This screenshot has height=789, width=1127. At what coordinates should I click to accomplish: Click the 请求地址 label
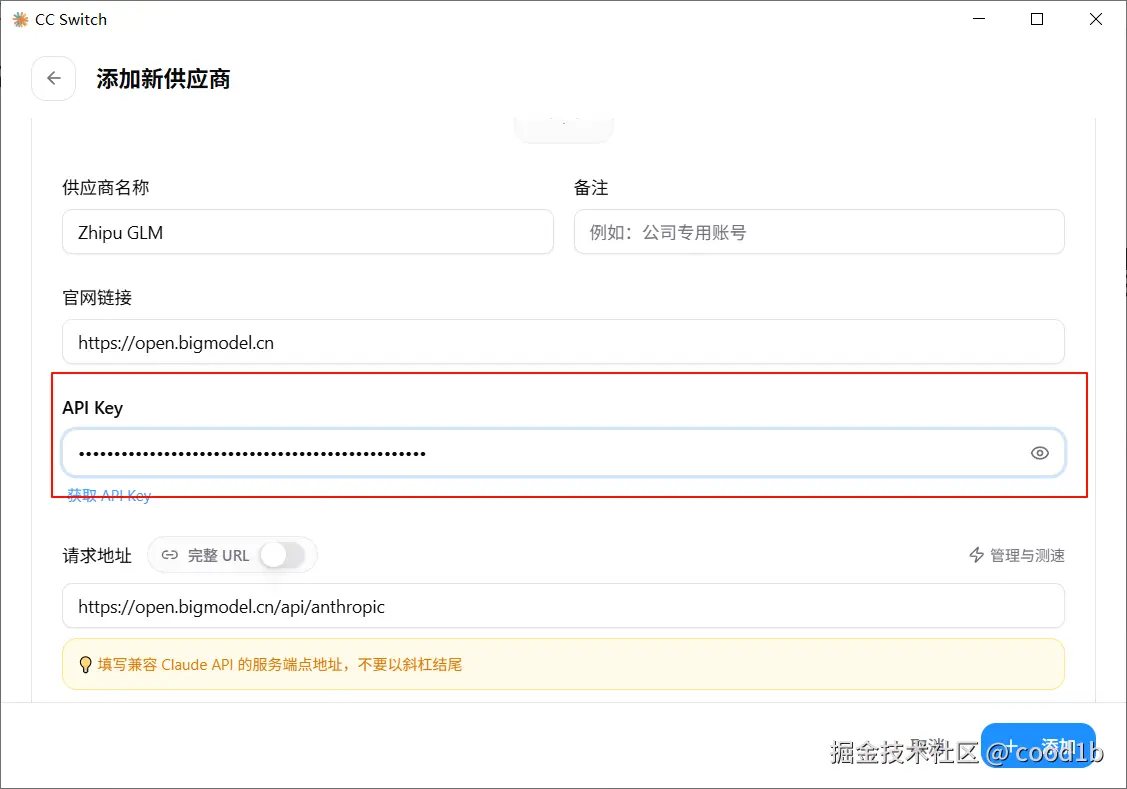97,555
